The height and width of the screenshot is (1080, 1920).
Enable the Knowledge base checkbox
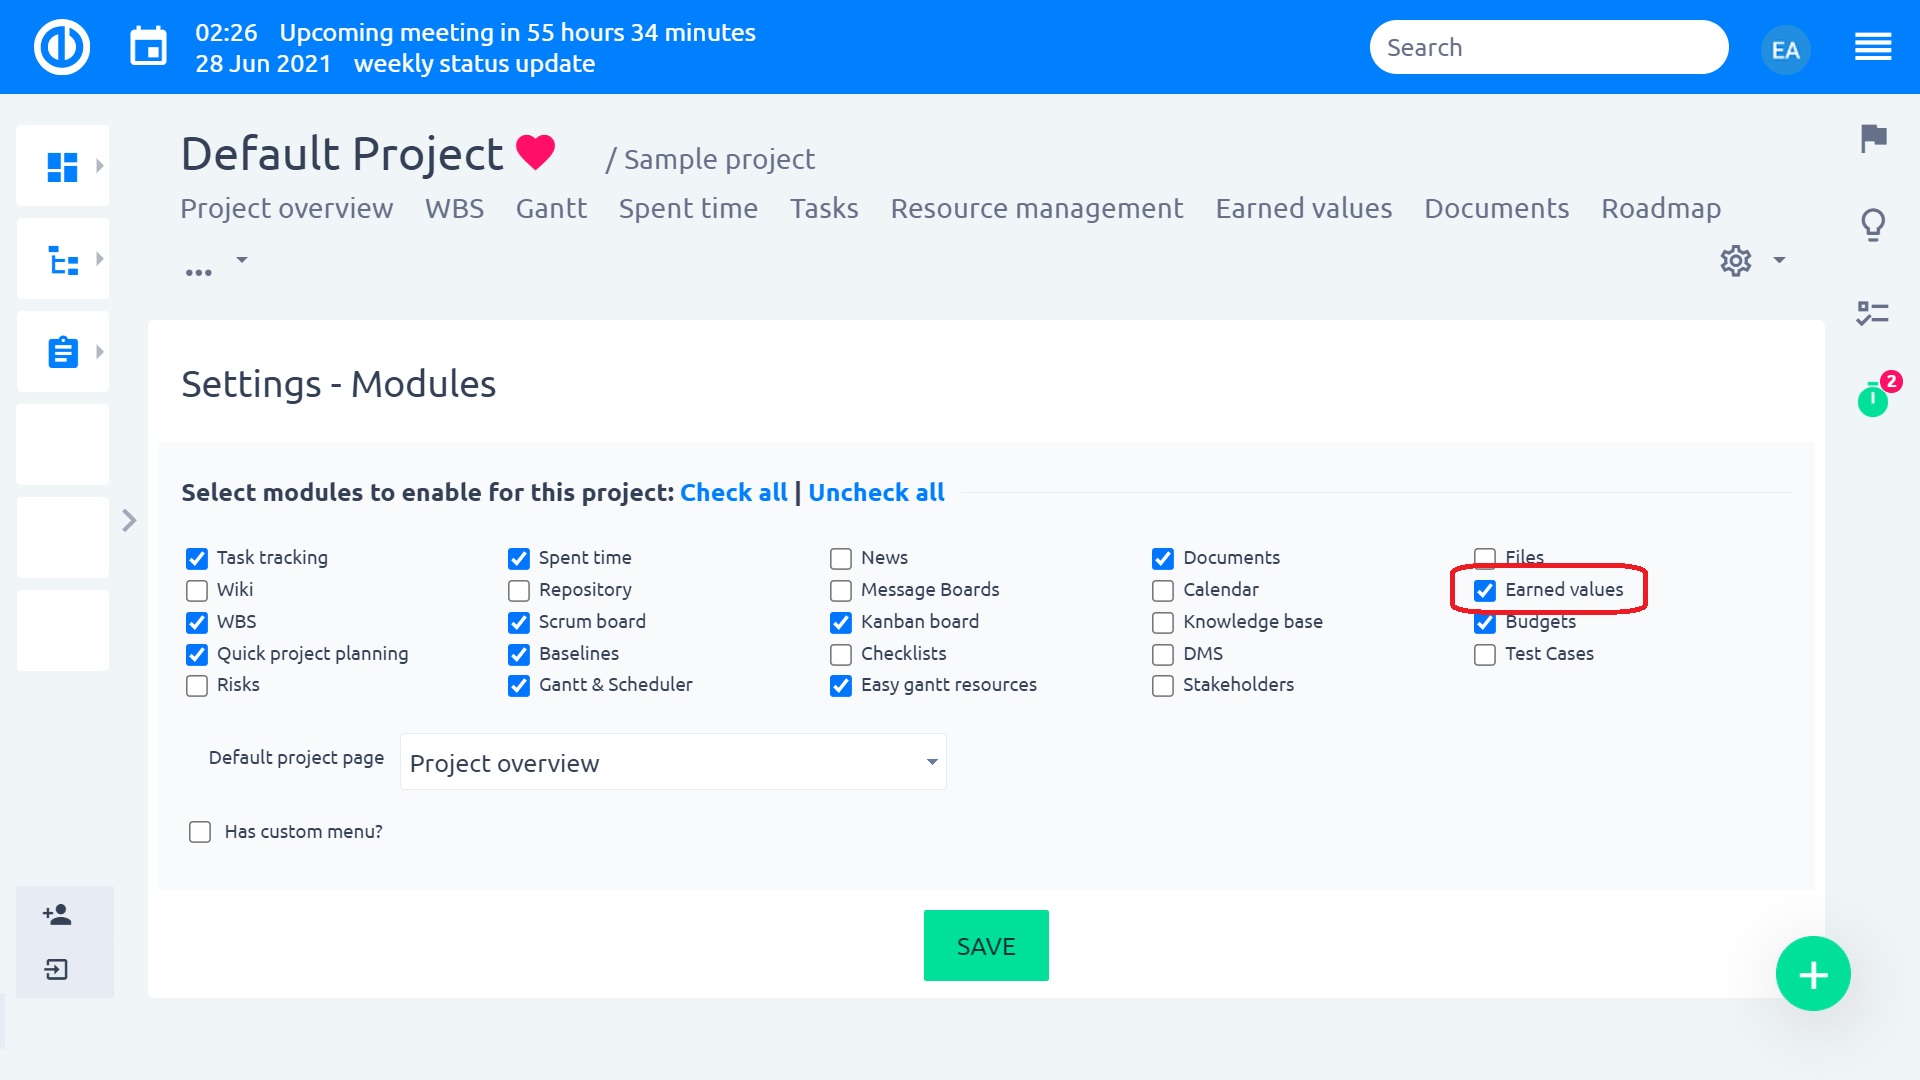1163,622
